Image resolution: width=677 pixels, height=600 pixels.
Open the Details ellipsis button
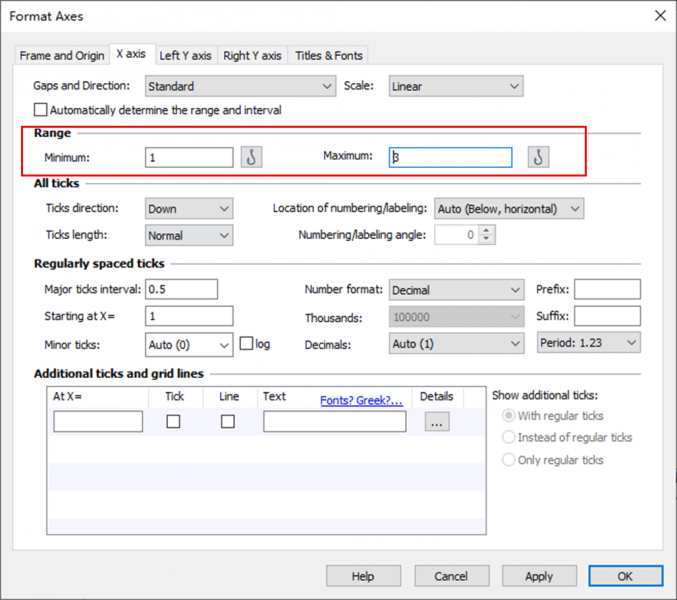[436, 422]
